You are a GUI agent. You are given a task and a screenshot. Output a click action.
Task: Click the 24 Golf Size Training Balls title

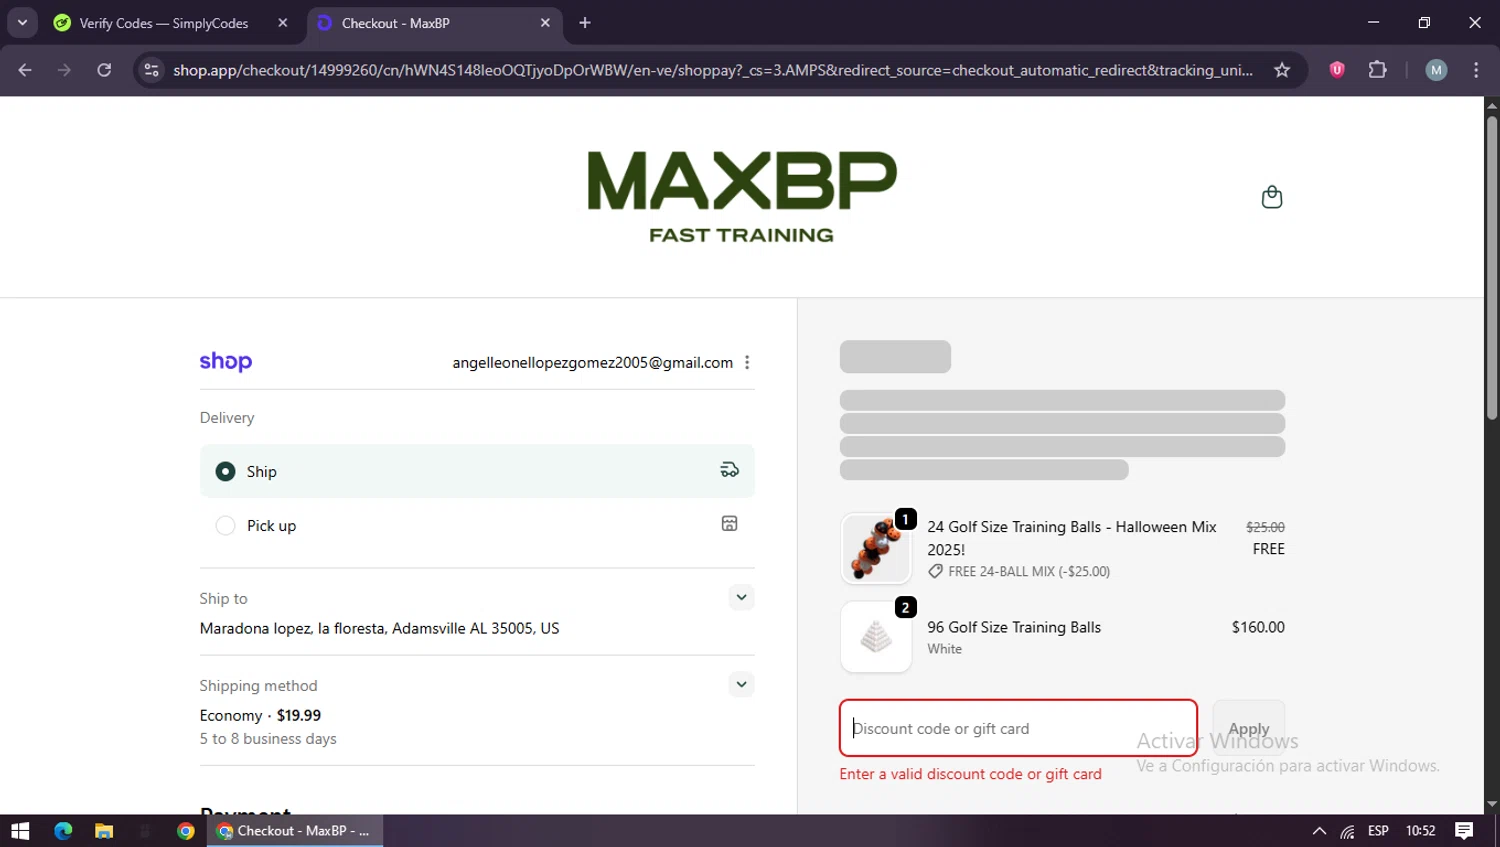coord(1072,538)
